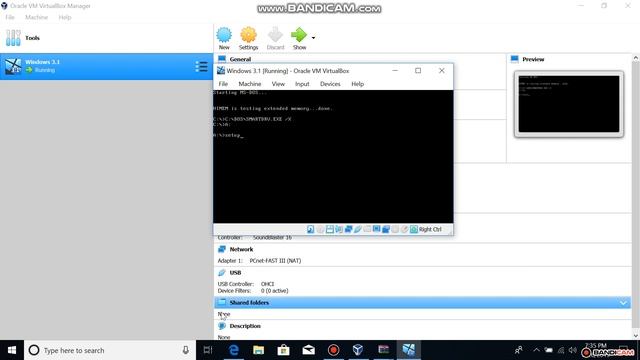Click inside the running VM's black console screen

coord(333,156)
